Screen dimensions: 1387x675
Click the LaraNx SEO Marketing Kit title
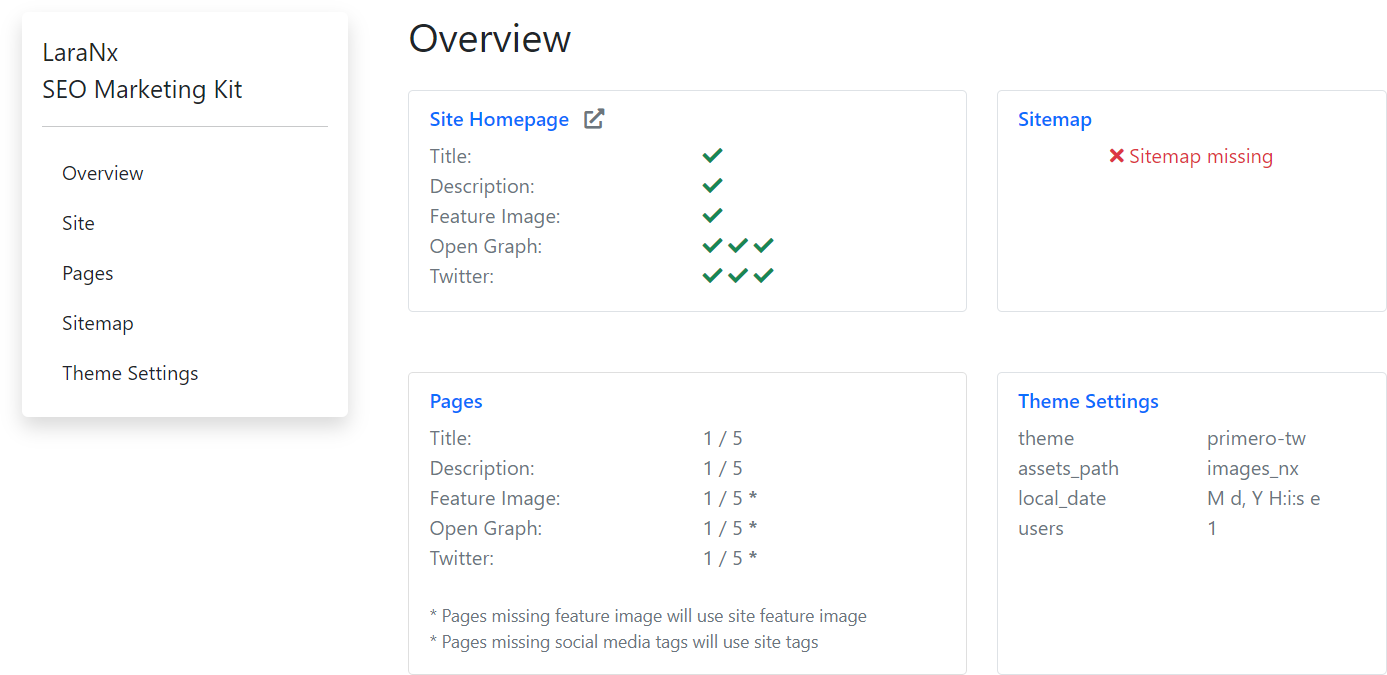pyautogui.click(x=142, y=70)
